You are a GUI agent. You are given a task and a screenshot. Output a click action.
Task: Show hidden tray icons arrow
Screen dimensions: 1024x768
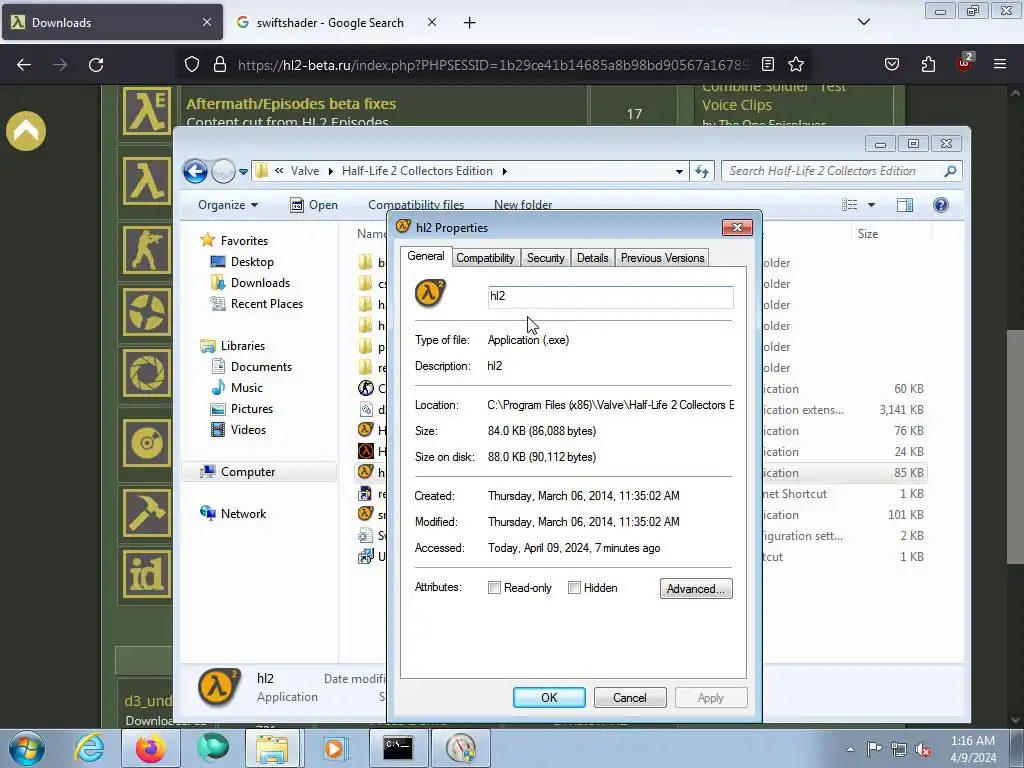(x=850, y=749)
